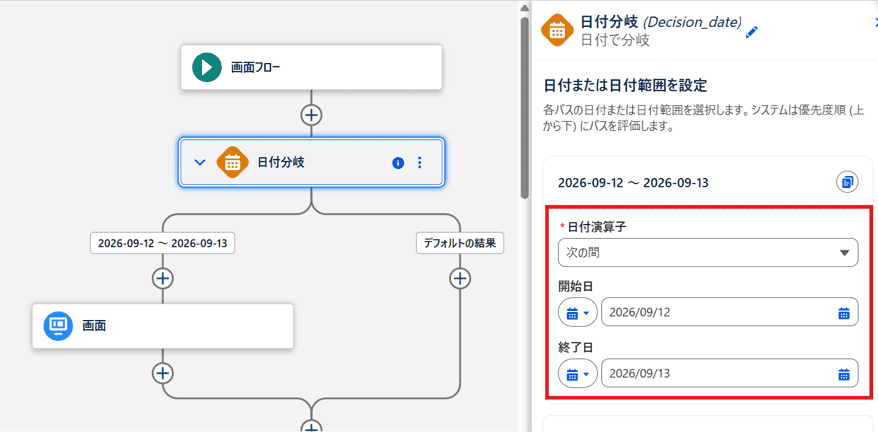Click the (Decision_date) API name text
This screenshot has height=432, width=878.
692,22
